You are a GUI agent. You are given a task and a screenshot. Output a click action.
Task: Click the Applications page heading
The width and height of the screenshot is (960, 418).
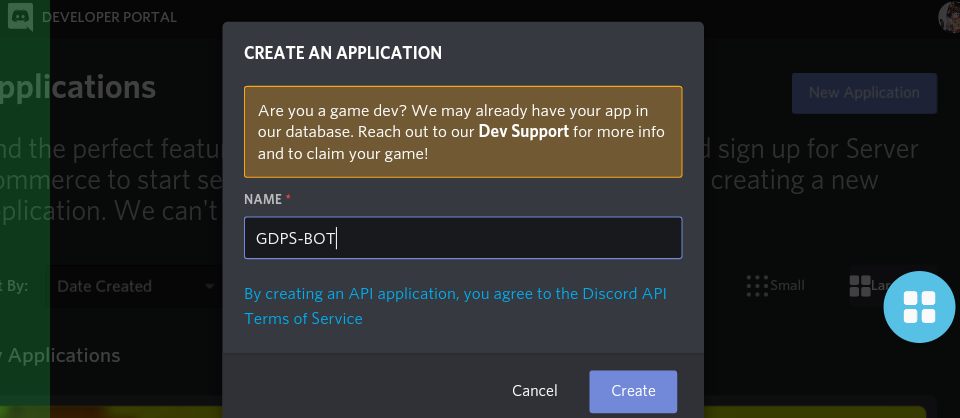click(x=78, y=88)
